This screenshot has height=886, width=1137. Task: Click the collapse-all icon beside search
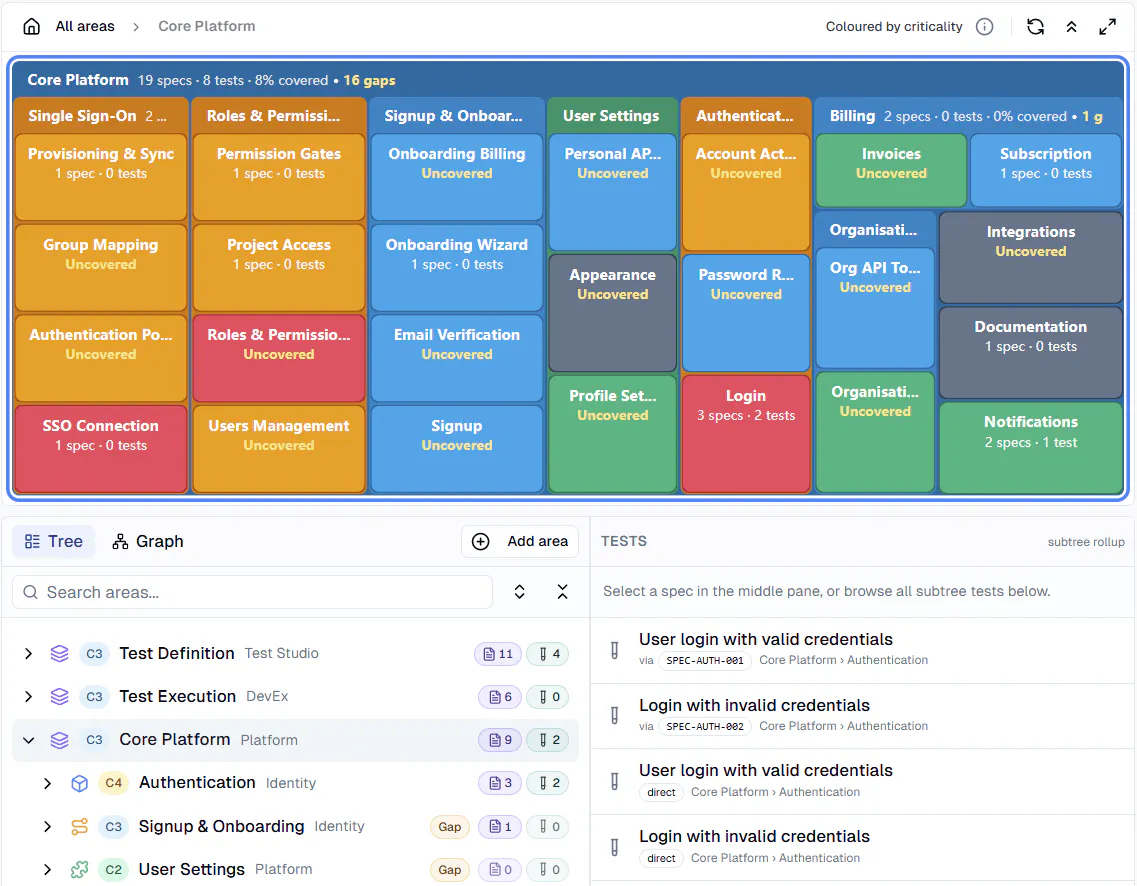click(x=562, y=592)
